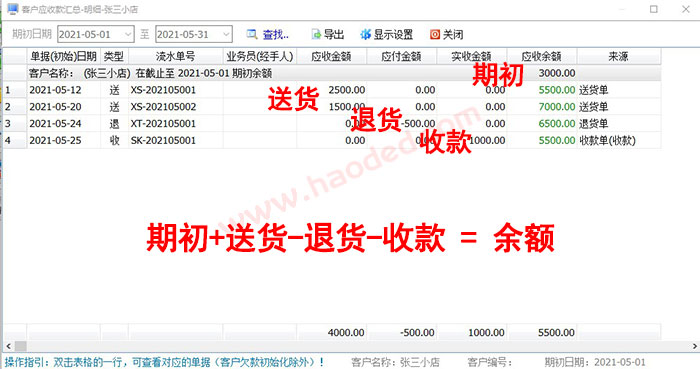Click total 1000.00 in footer
Viewport: 700px width, 369px height.
pos(486,332)
